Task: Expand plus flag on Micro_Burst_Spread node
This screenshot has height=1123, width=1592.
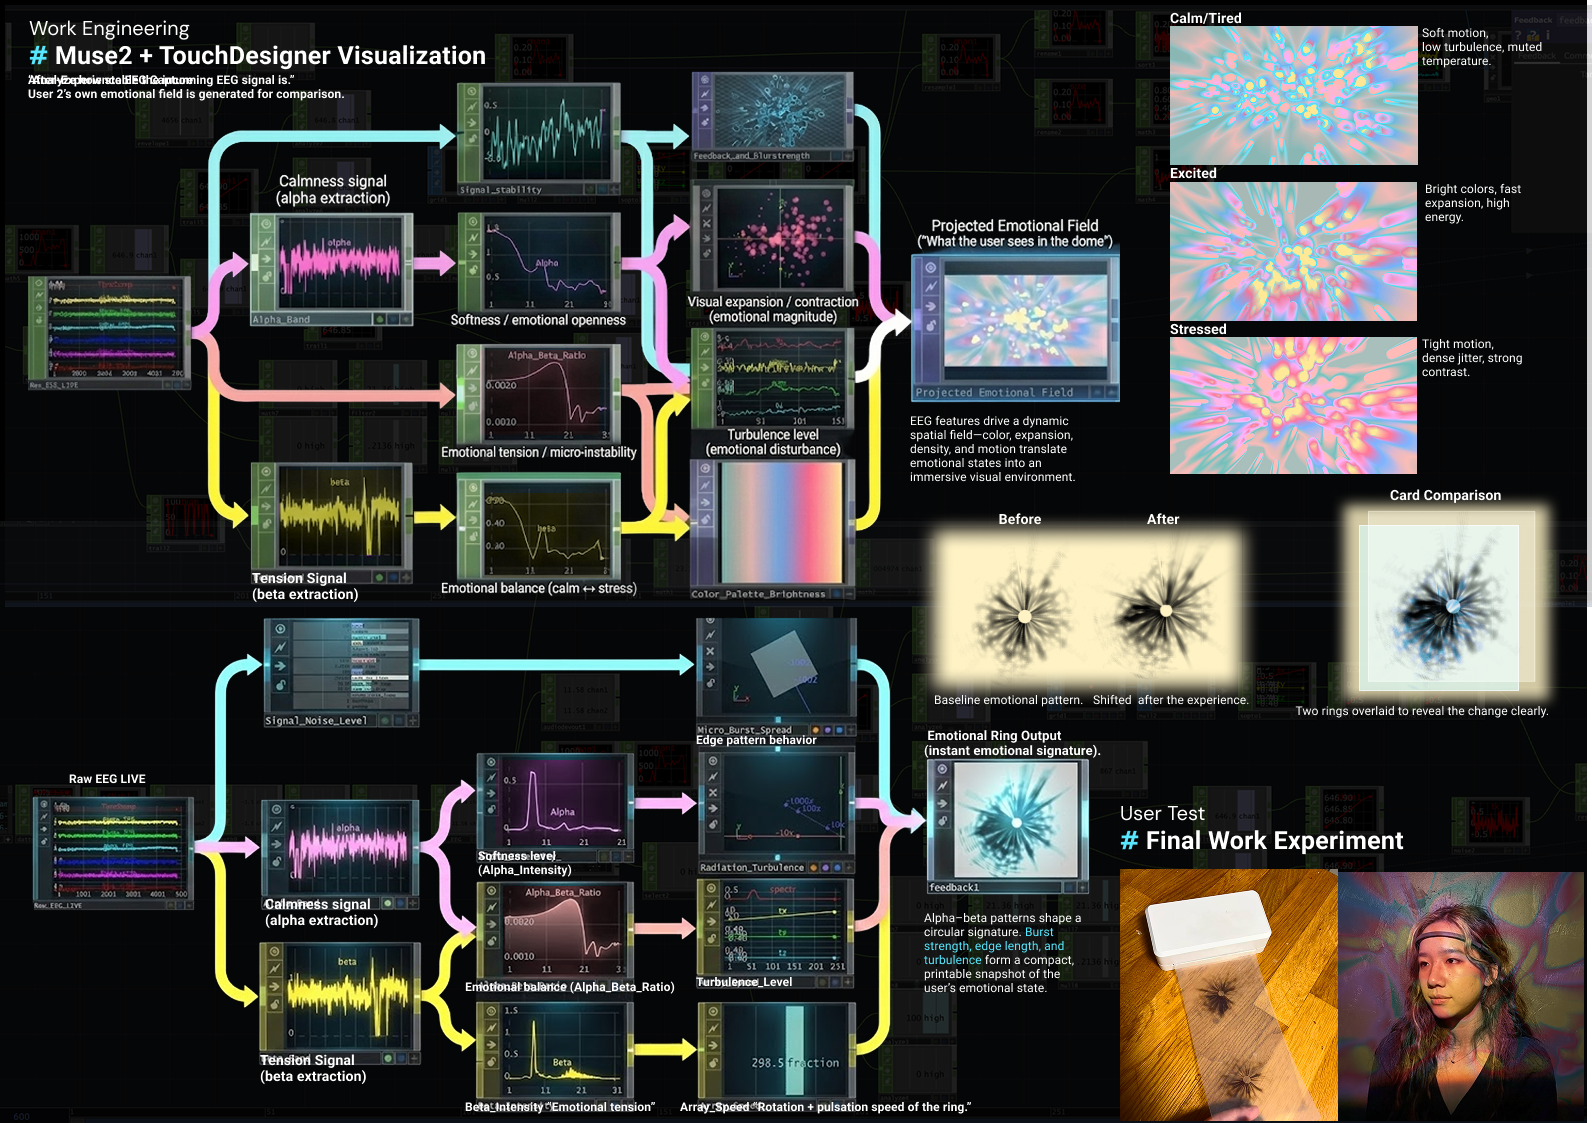Action: click(x=850, y=730)
